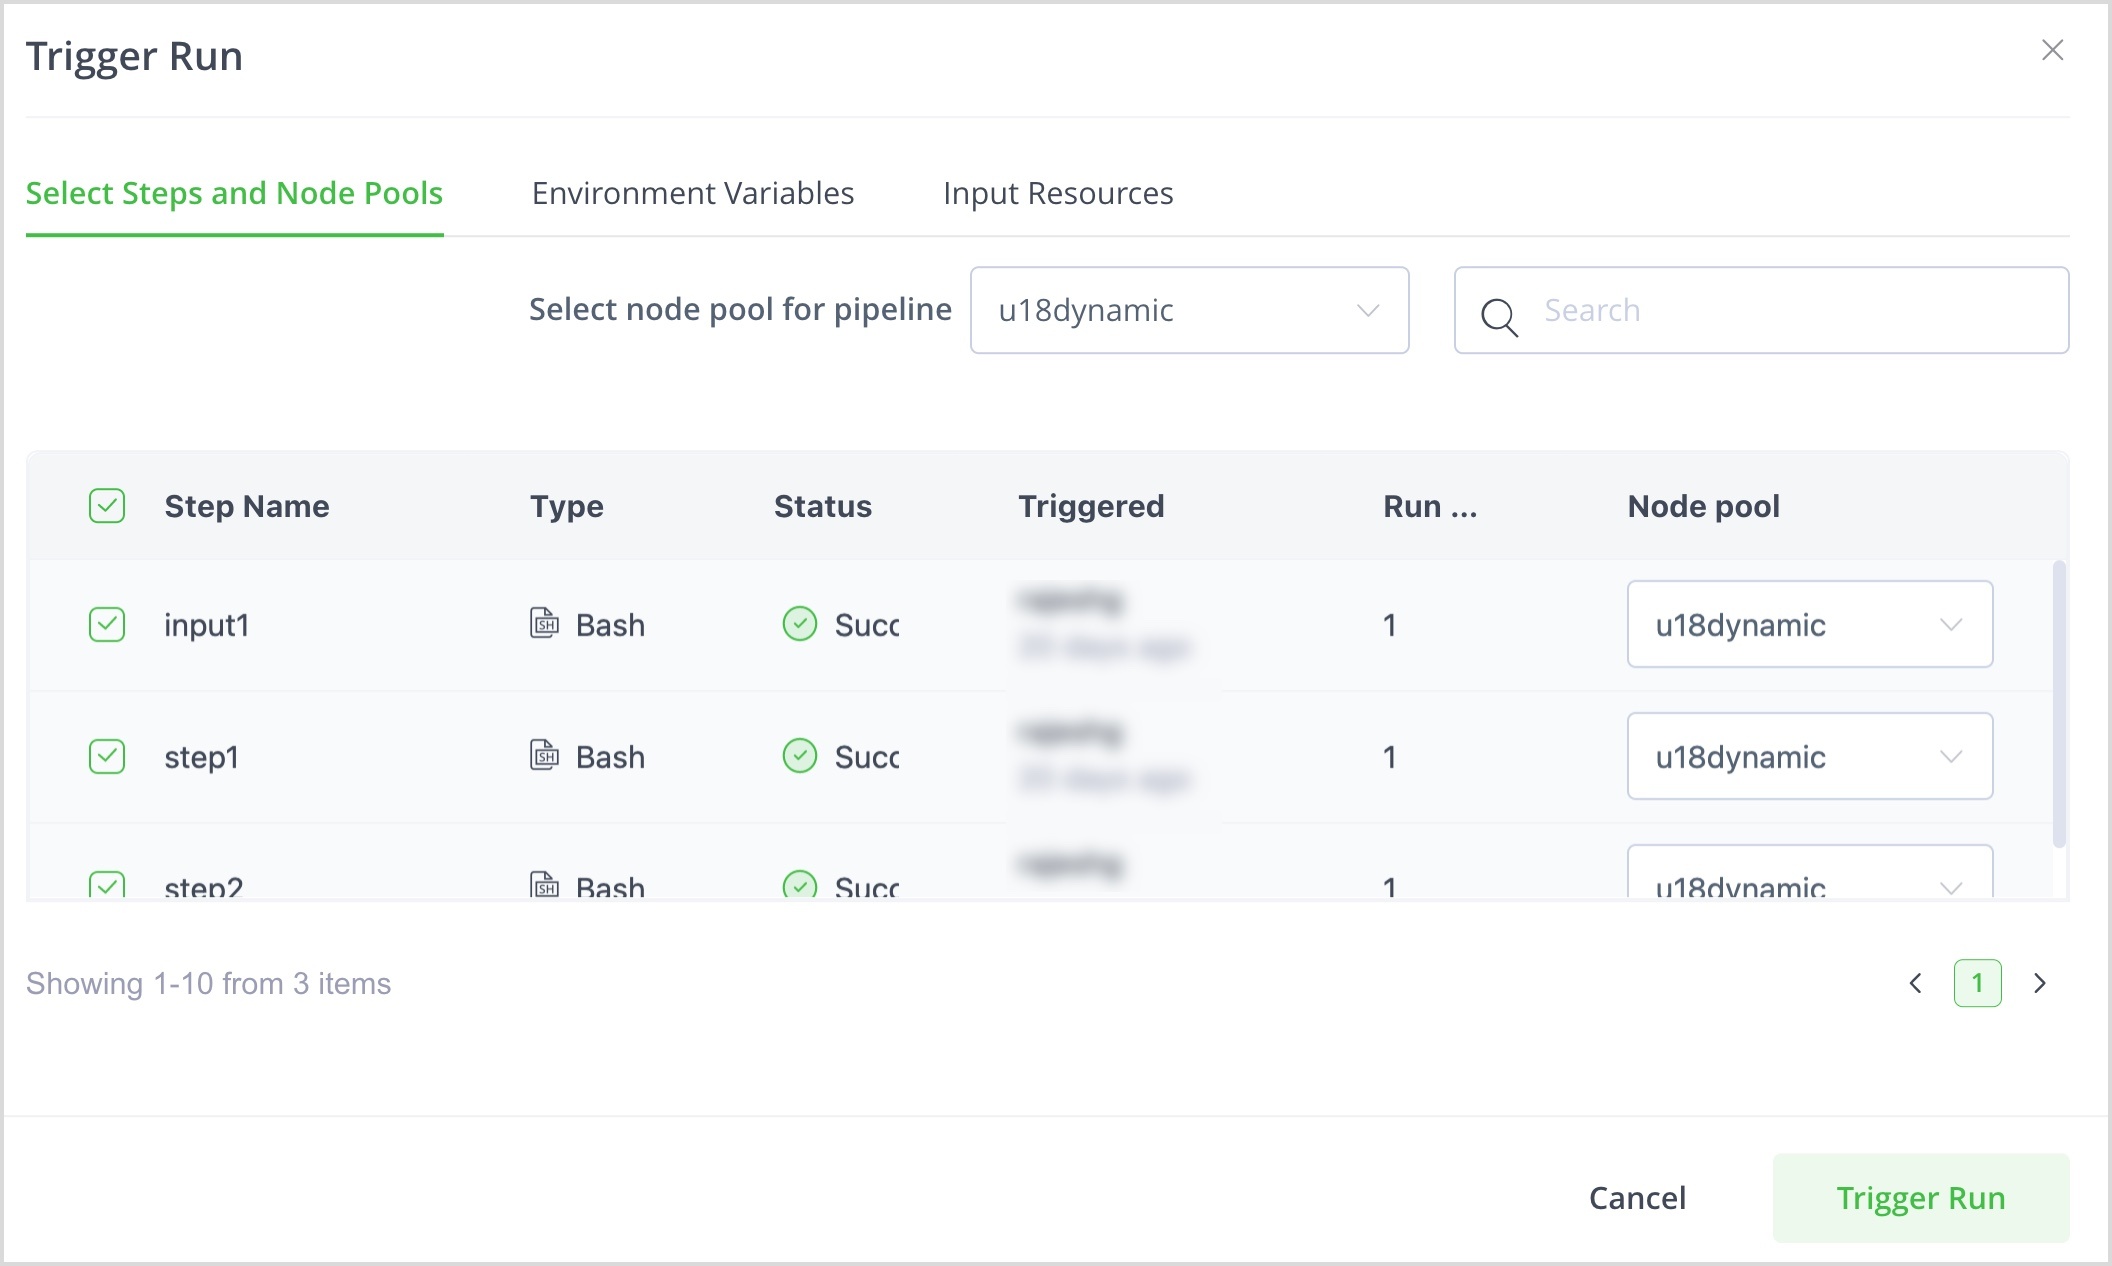Viewport: 2112px width, 1266px height.
Task: Click the vertical scrollbar of the steps table
Action: pyautogui.click(x=2058, y=704)
